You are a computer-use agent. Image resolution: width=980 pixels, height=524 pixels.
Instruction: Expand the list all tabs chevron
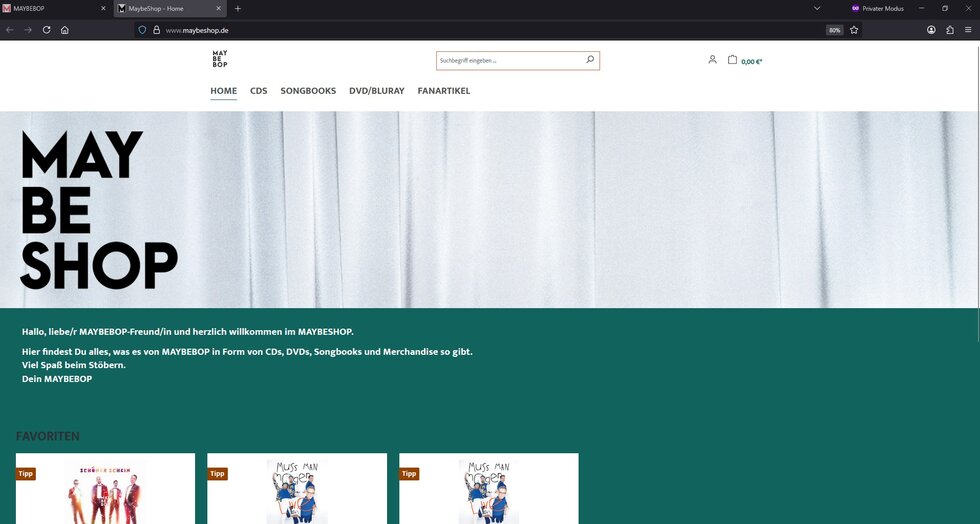coord(816,9)
